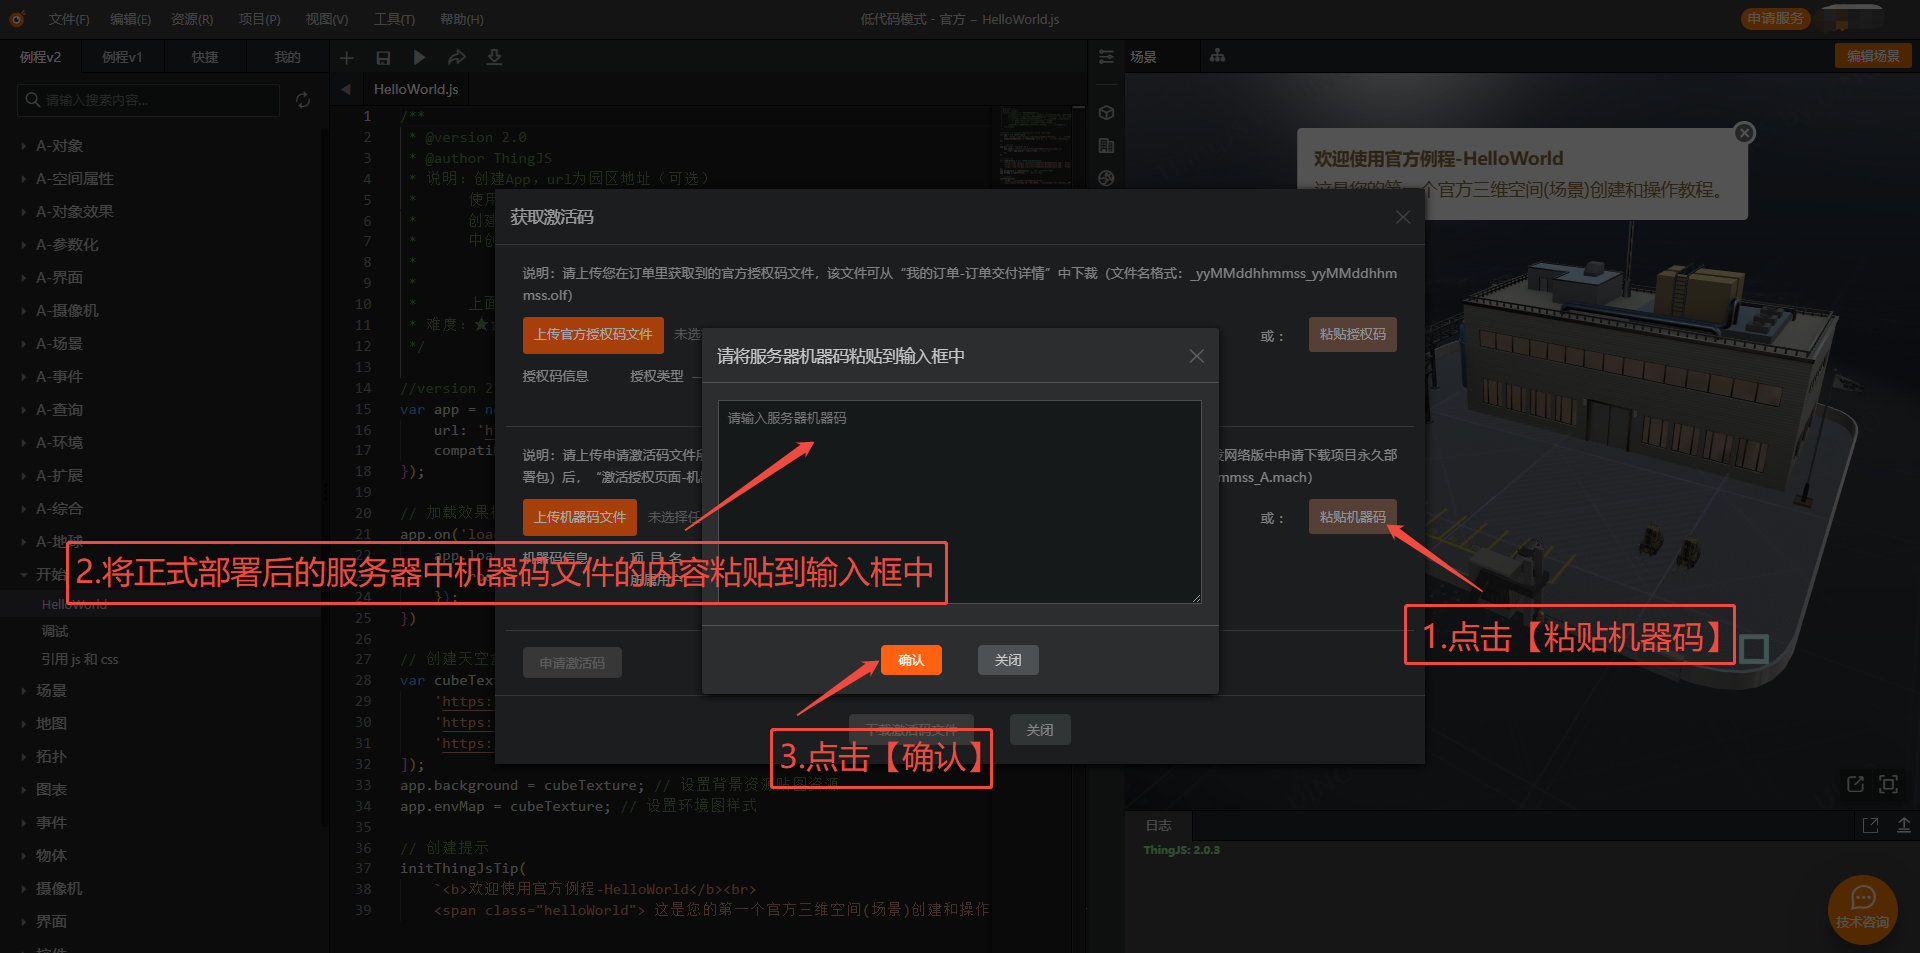Click 关闭 at bottom of 获取激活码 dialog

pyautogui.click(x=1040, y=730)
